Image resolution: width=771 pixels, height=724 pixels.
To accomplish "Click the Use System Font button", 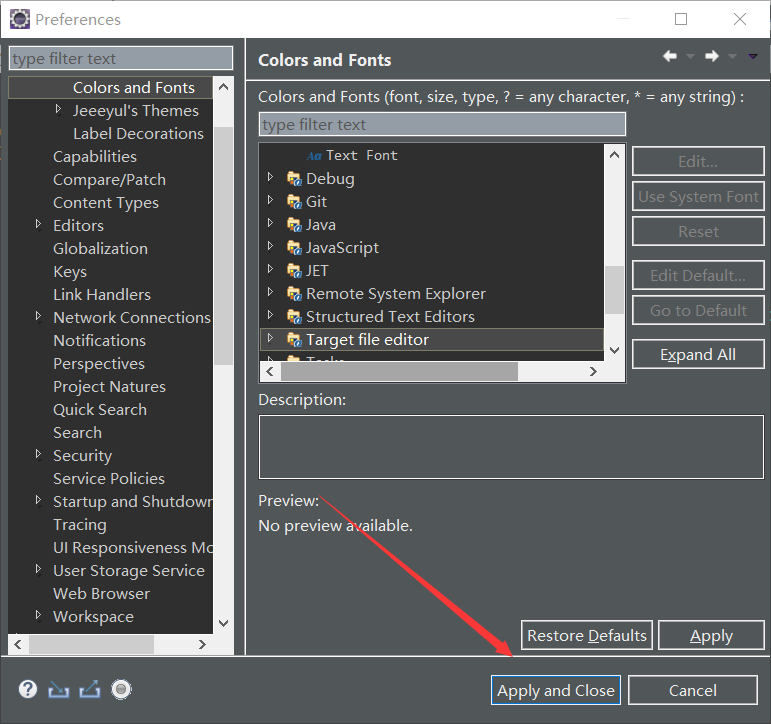I will click(698, 196).
